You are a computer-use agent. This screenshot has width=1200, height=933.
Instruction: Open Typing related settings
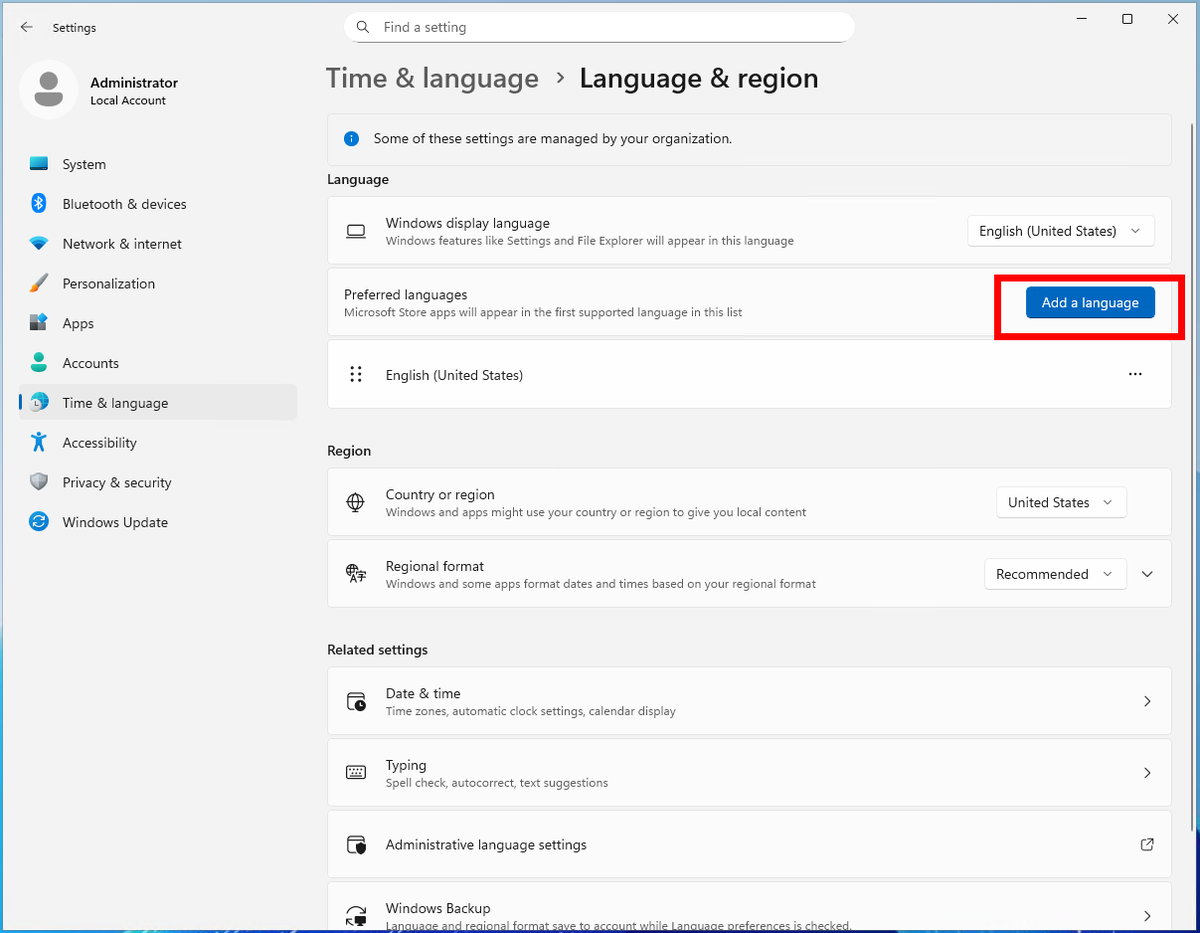(749, 773)
